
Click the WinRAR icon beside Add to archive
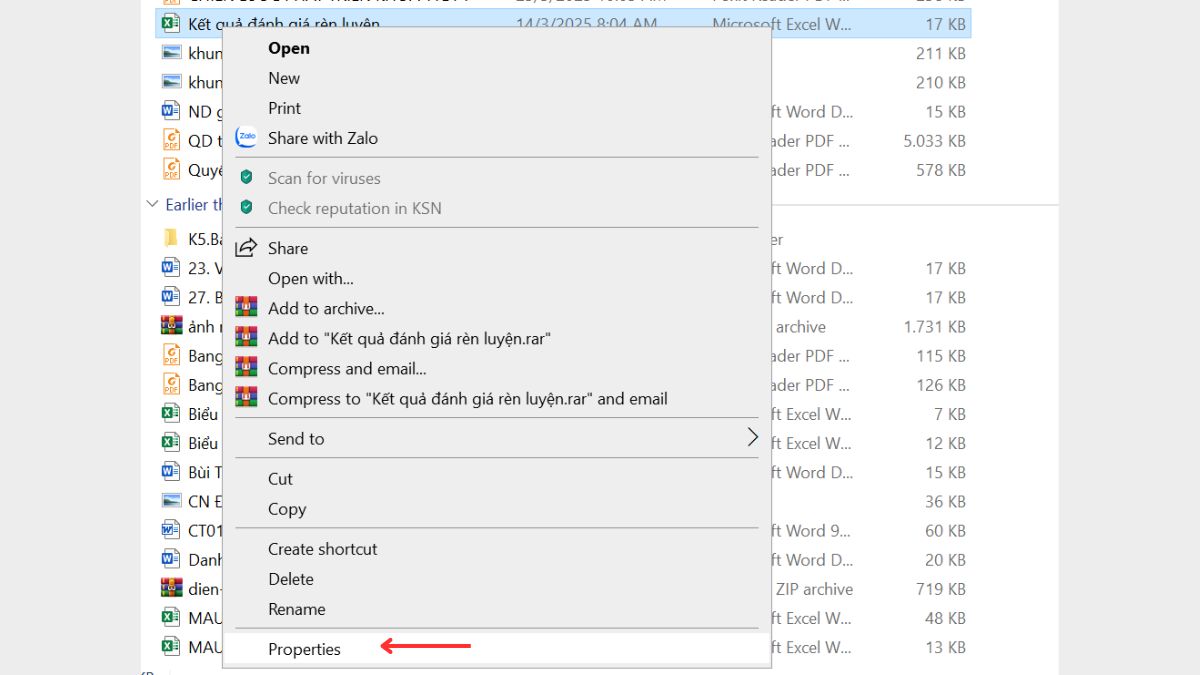coord(246,308)
